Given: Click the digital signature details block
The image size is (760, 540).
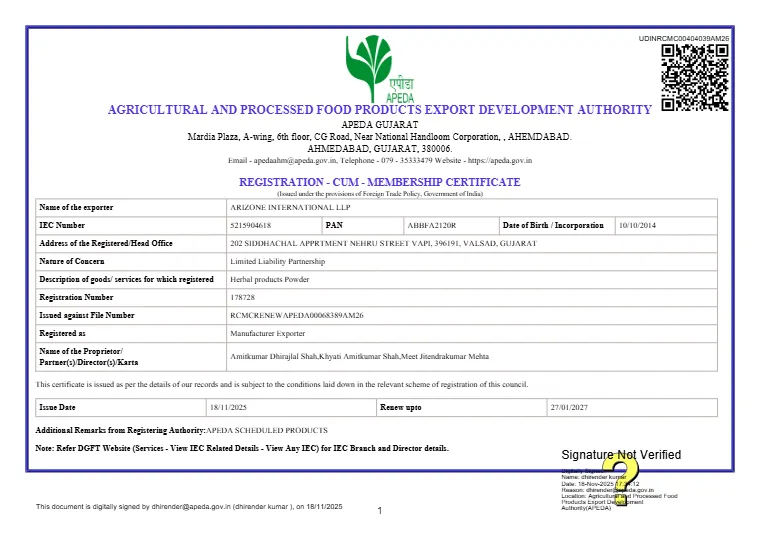Looking at the screenshot, I should [x=619, y=490].
